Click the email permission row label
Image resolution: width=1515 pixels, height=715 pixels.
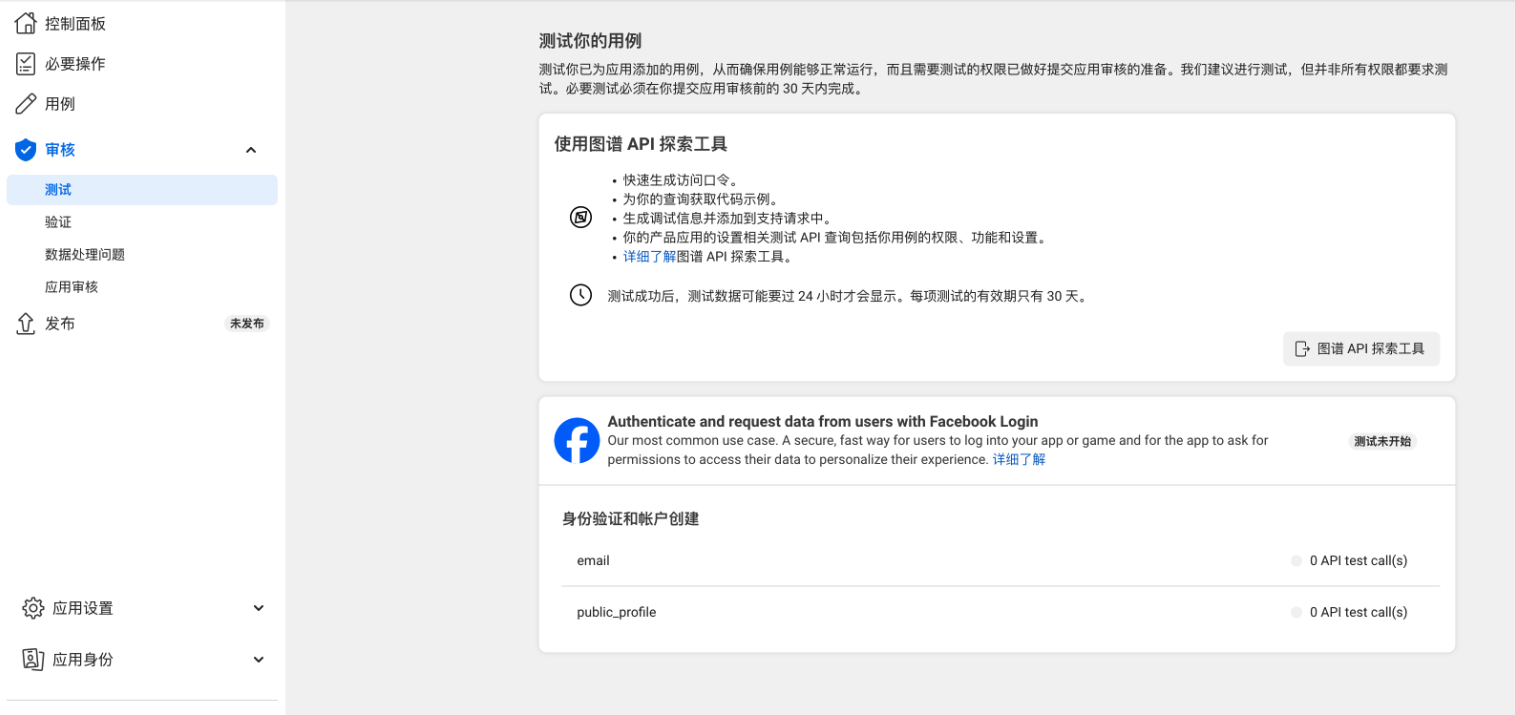(593, 561)
